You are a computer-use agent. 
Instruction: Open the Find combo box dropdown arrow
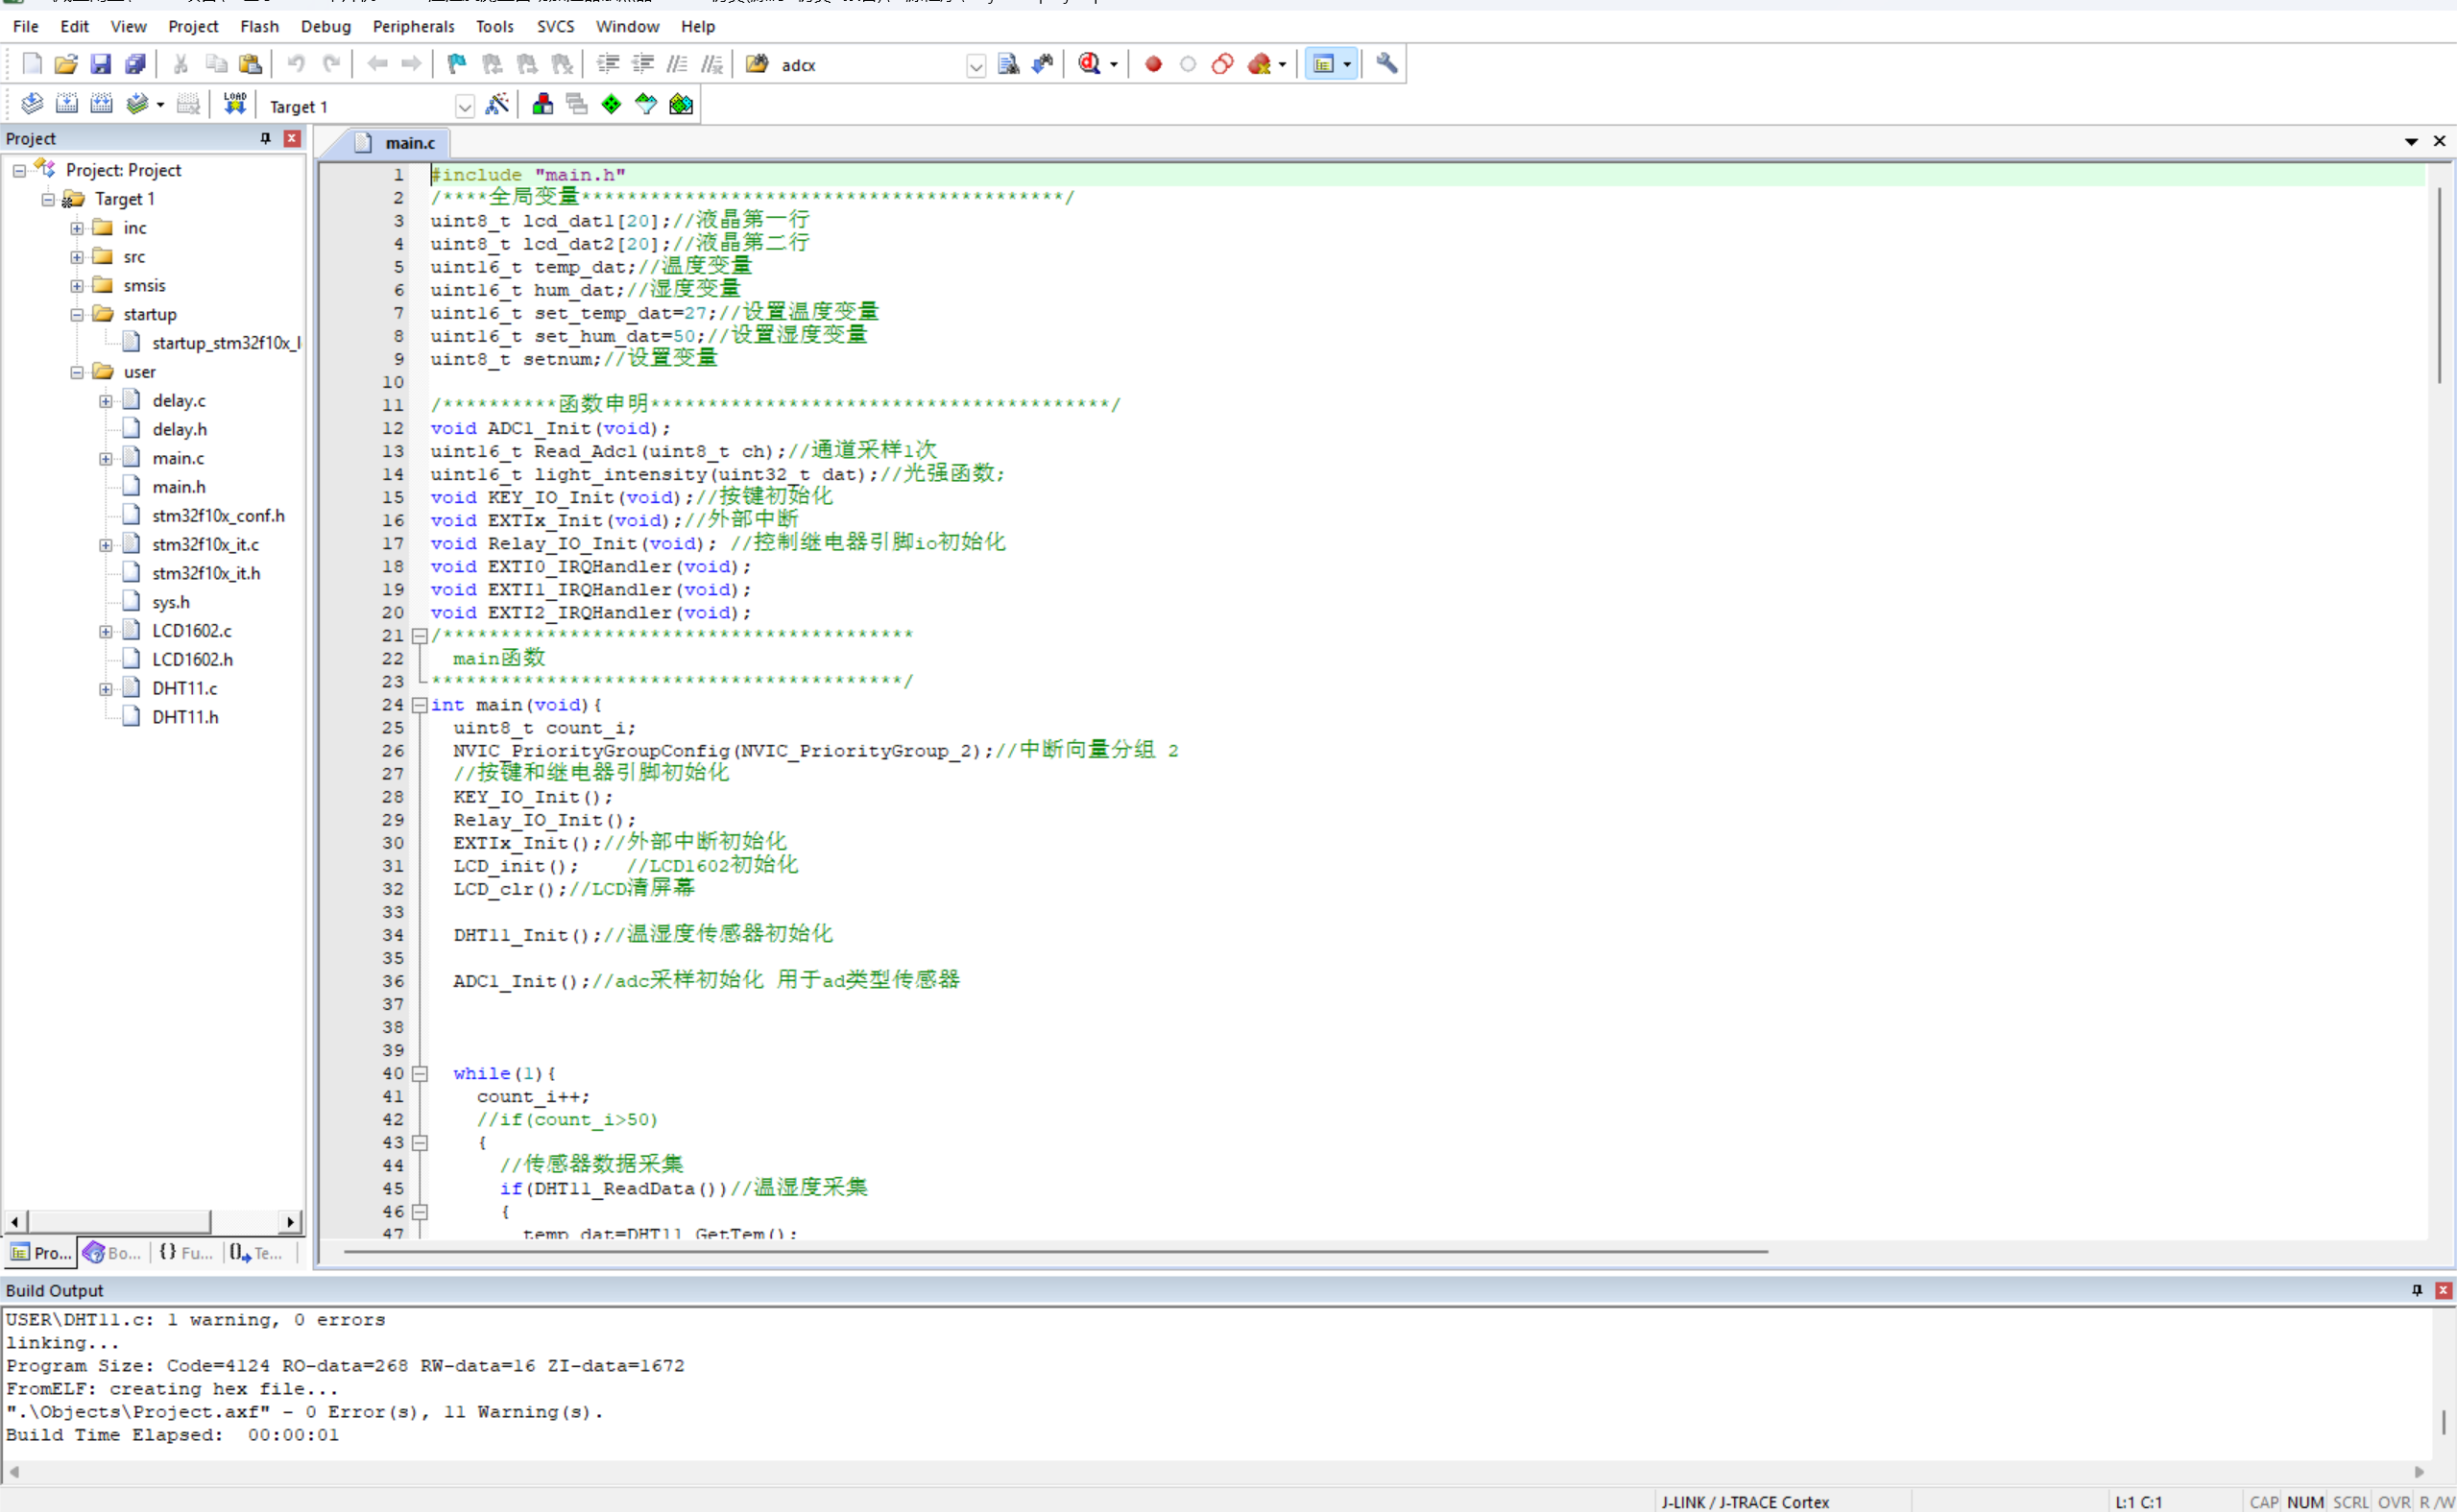(976, 66)
